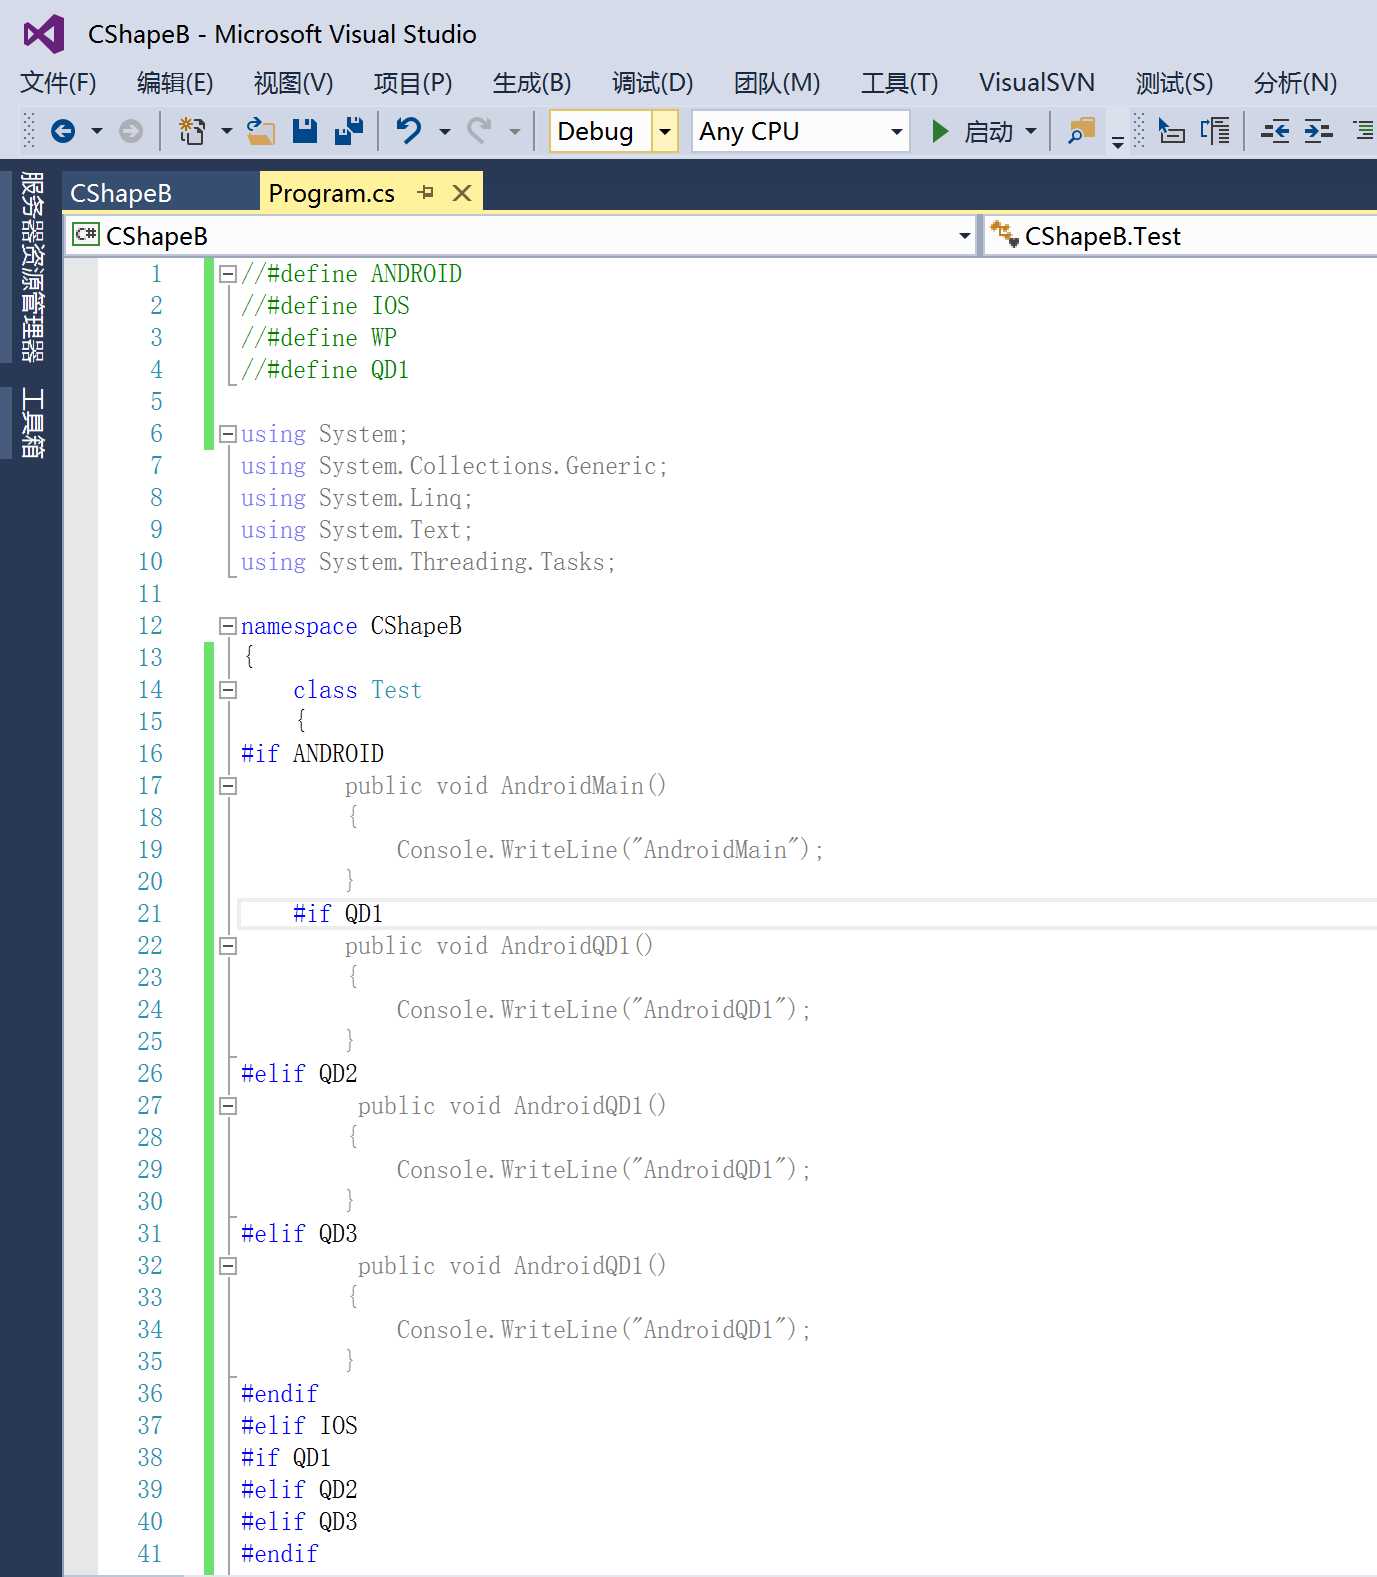This screenshot has height=1577, width=1377.
Task: Click the Increase Indent icon
Action: pyautogui.click(x=1319, y=131)
